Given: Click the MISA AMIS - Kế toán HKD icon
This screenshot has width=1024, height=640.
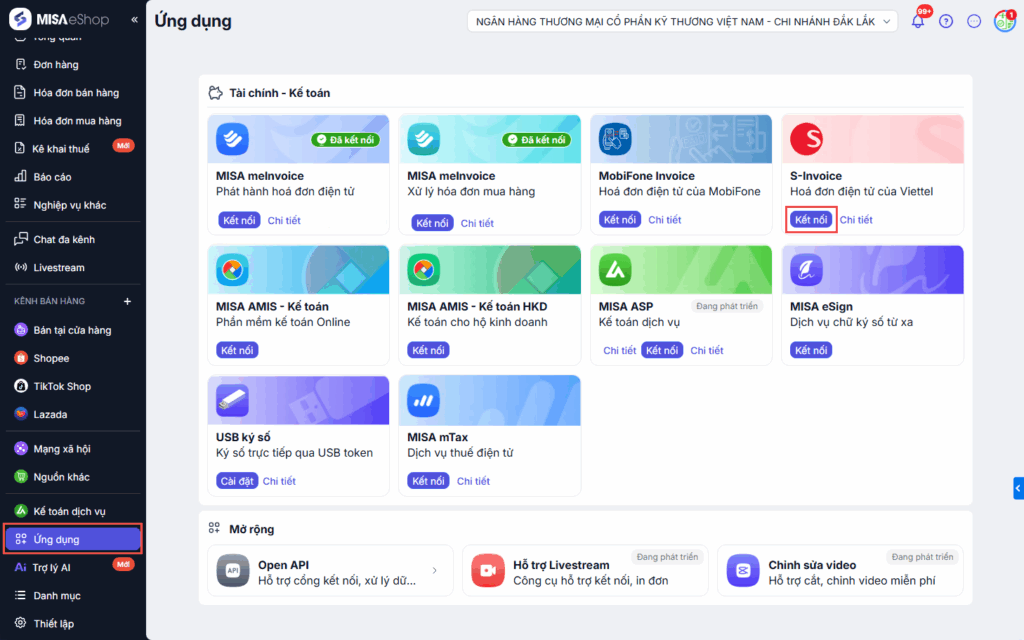Looking at the screenshot, I should (x=424, y=270).
